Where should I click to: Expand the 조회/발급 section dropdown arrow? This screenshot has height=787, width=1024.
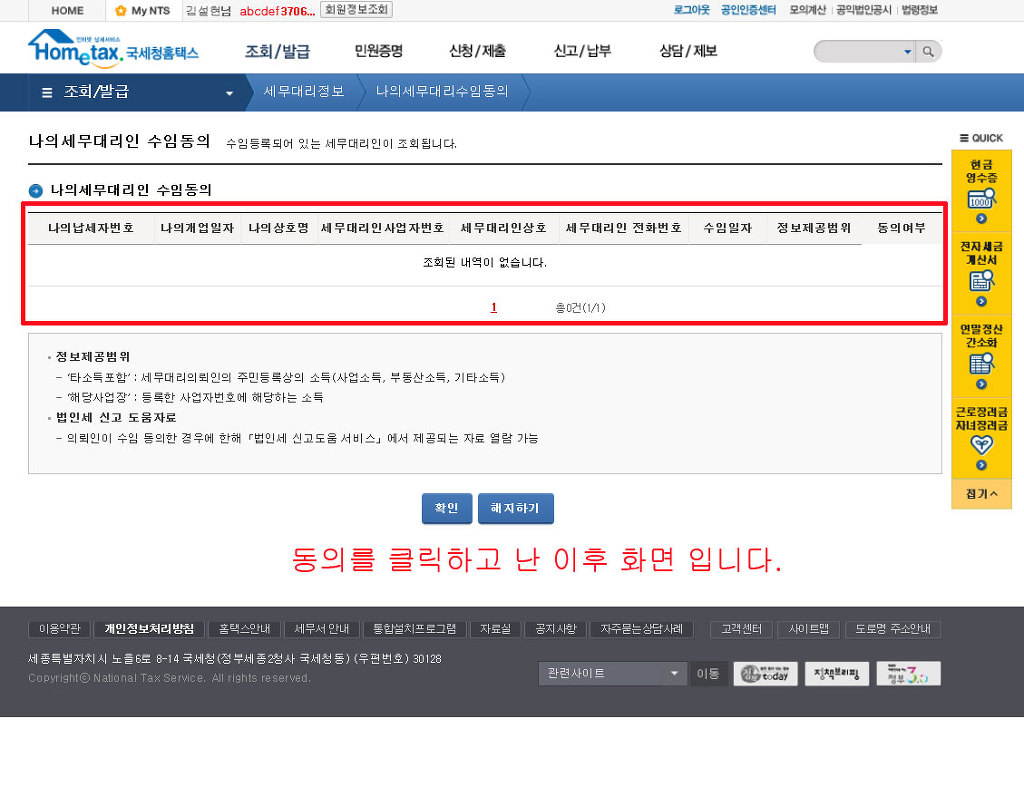pyautogui.click(x=229, y=93)
